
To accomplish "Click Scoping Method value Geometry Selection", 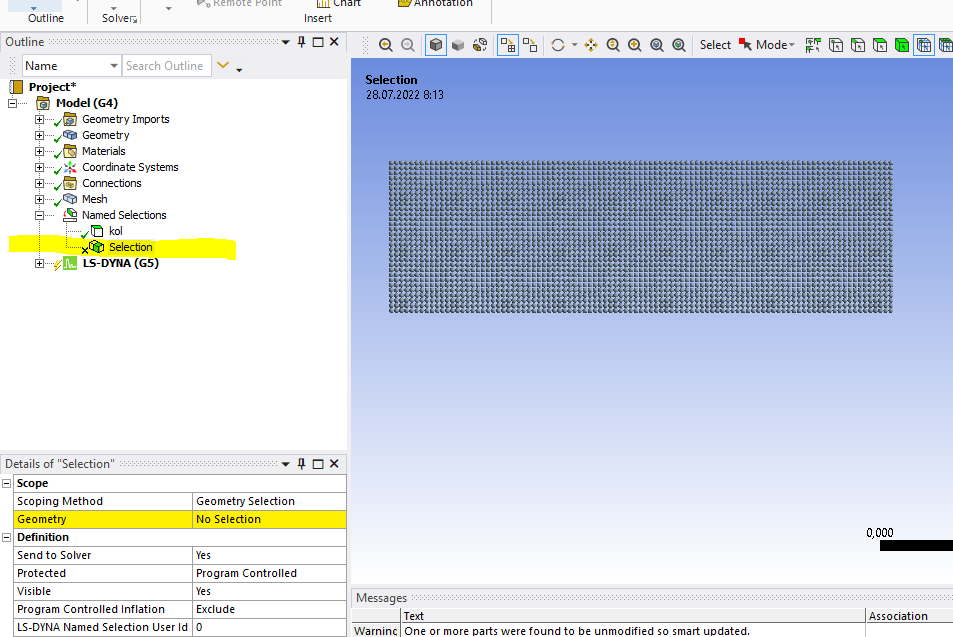I will (x=269, y=501).
